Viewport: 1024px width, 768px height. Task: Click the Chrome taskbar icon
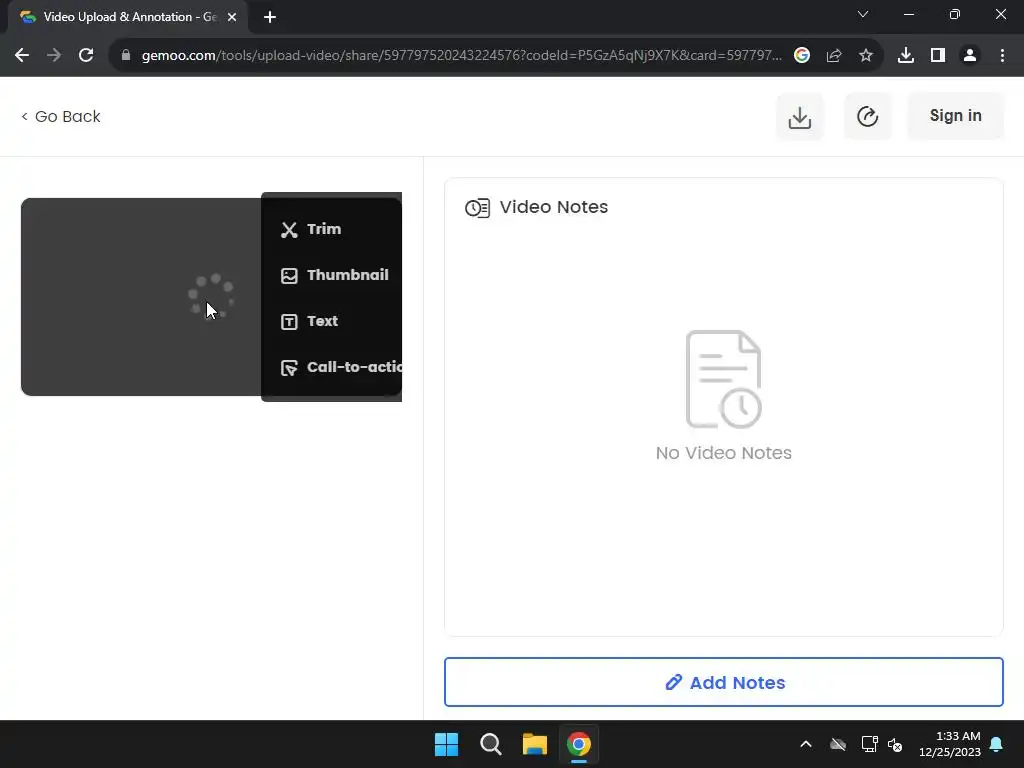[x=579, y=744]
